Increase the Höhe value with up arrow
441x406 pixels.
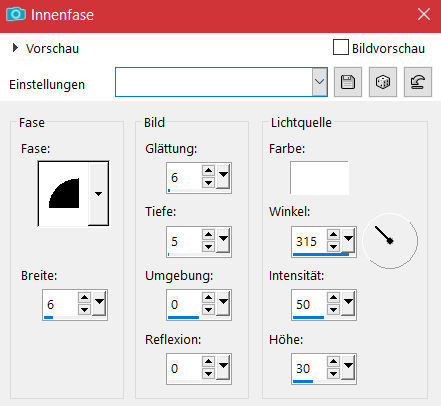click(333, 362)
